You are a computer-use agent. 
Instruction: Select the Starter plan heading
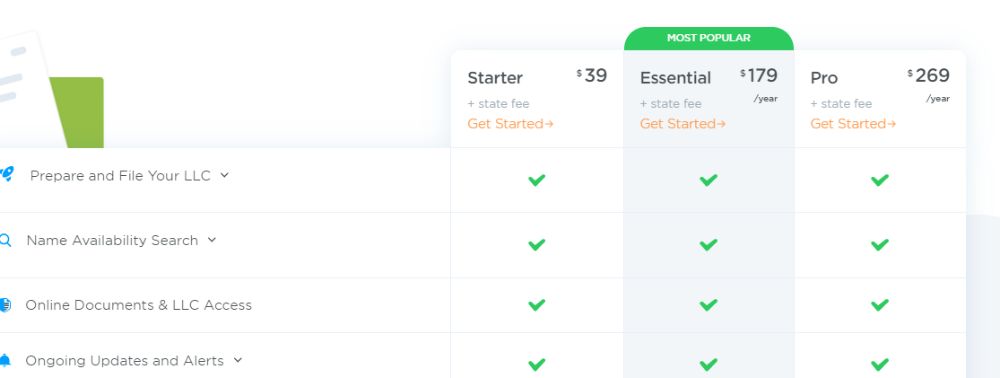tap(495, 78)
